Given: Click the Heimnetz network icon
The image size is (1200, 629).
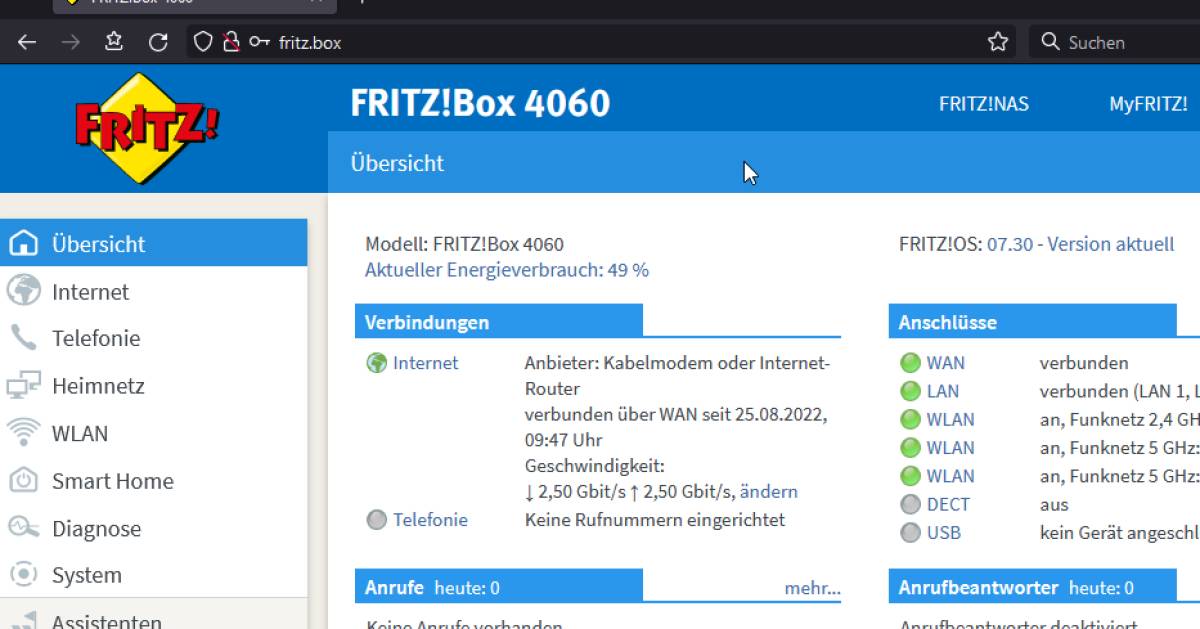Looking at the screenshot, I should point(22,386).
